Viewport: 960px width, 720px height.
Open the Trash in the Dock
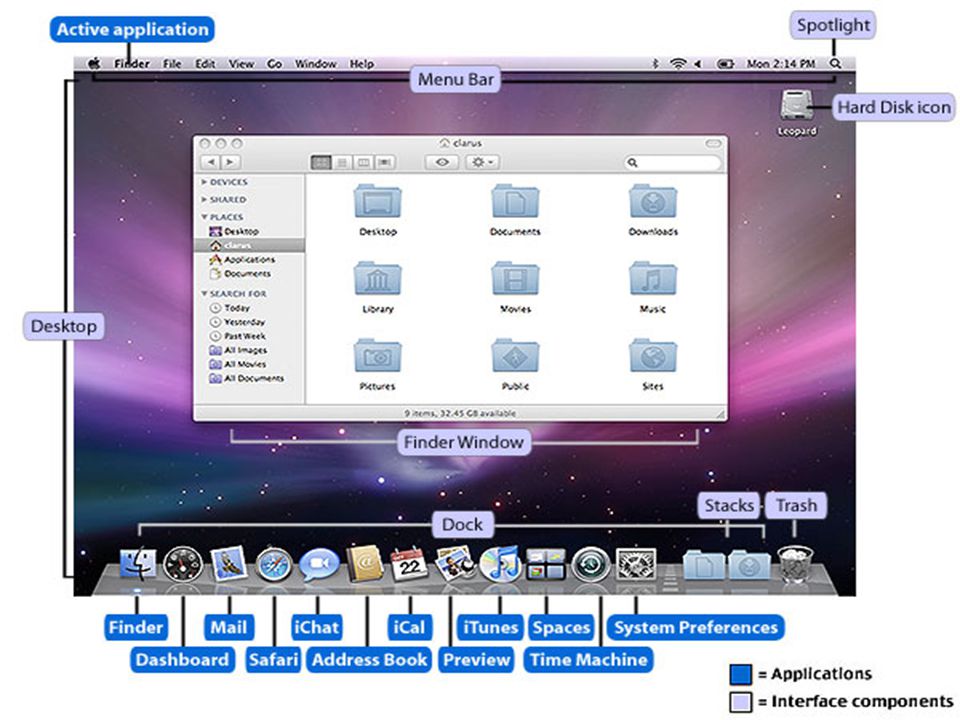(795, 564)
